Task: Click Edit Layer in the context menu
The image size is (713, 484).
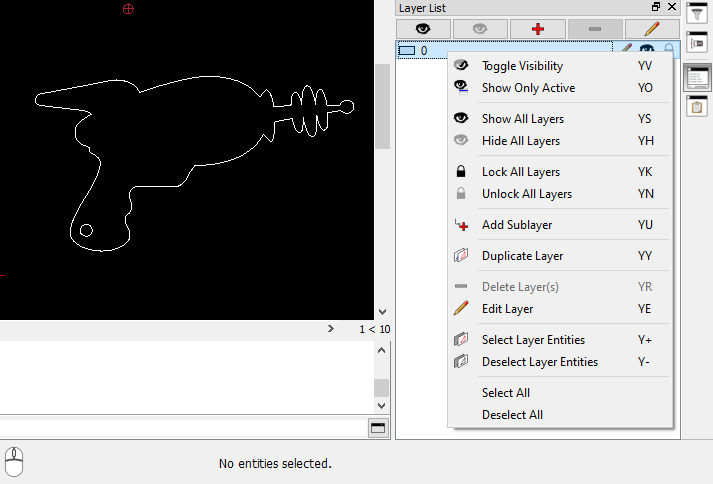Action: click(560, 309)
